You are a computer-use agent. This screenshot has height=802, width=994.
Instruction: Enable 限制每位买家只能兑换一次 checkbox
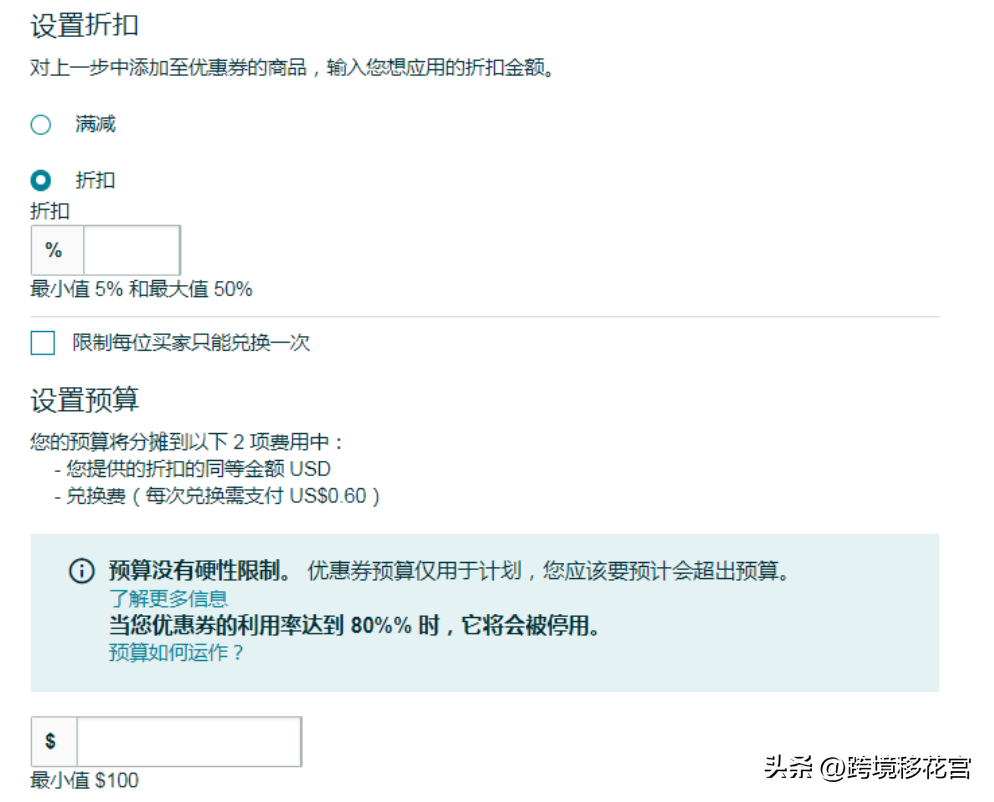point(42,343)
